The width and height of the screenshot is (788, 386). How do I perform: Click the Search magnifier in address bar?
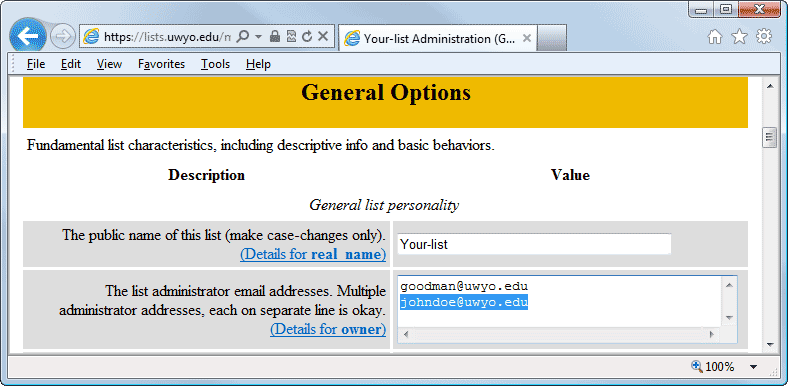pyautogui.click(x=243, y=36)
